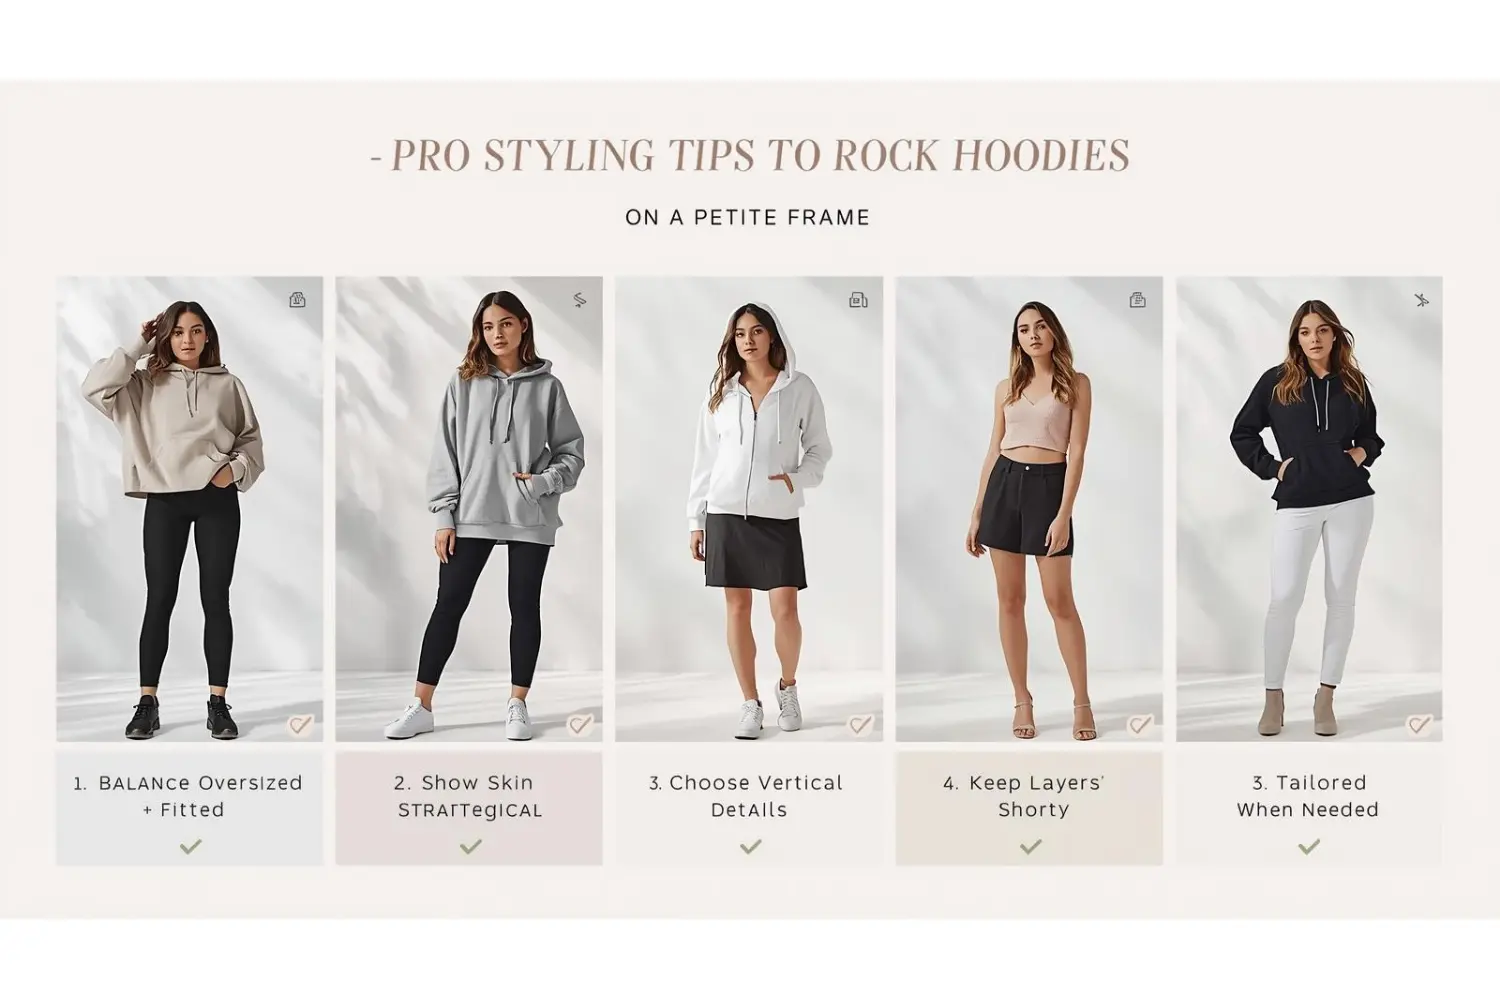The image size is (1500, 1000).
Task: Open the black hoodie with white jeans photo
Action: (x=1309, y=509)
